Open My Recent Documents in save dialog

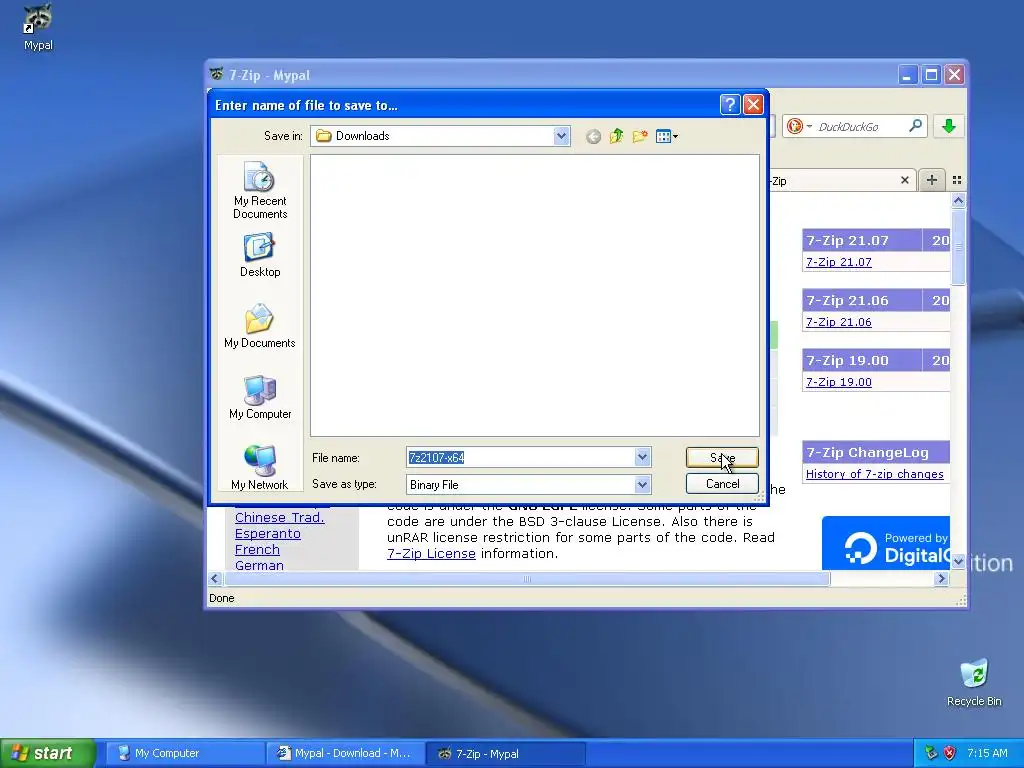260,190
